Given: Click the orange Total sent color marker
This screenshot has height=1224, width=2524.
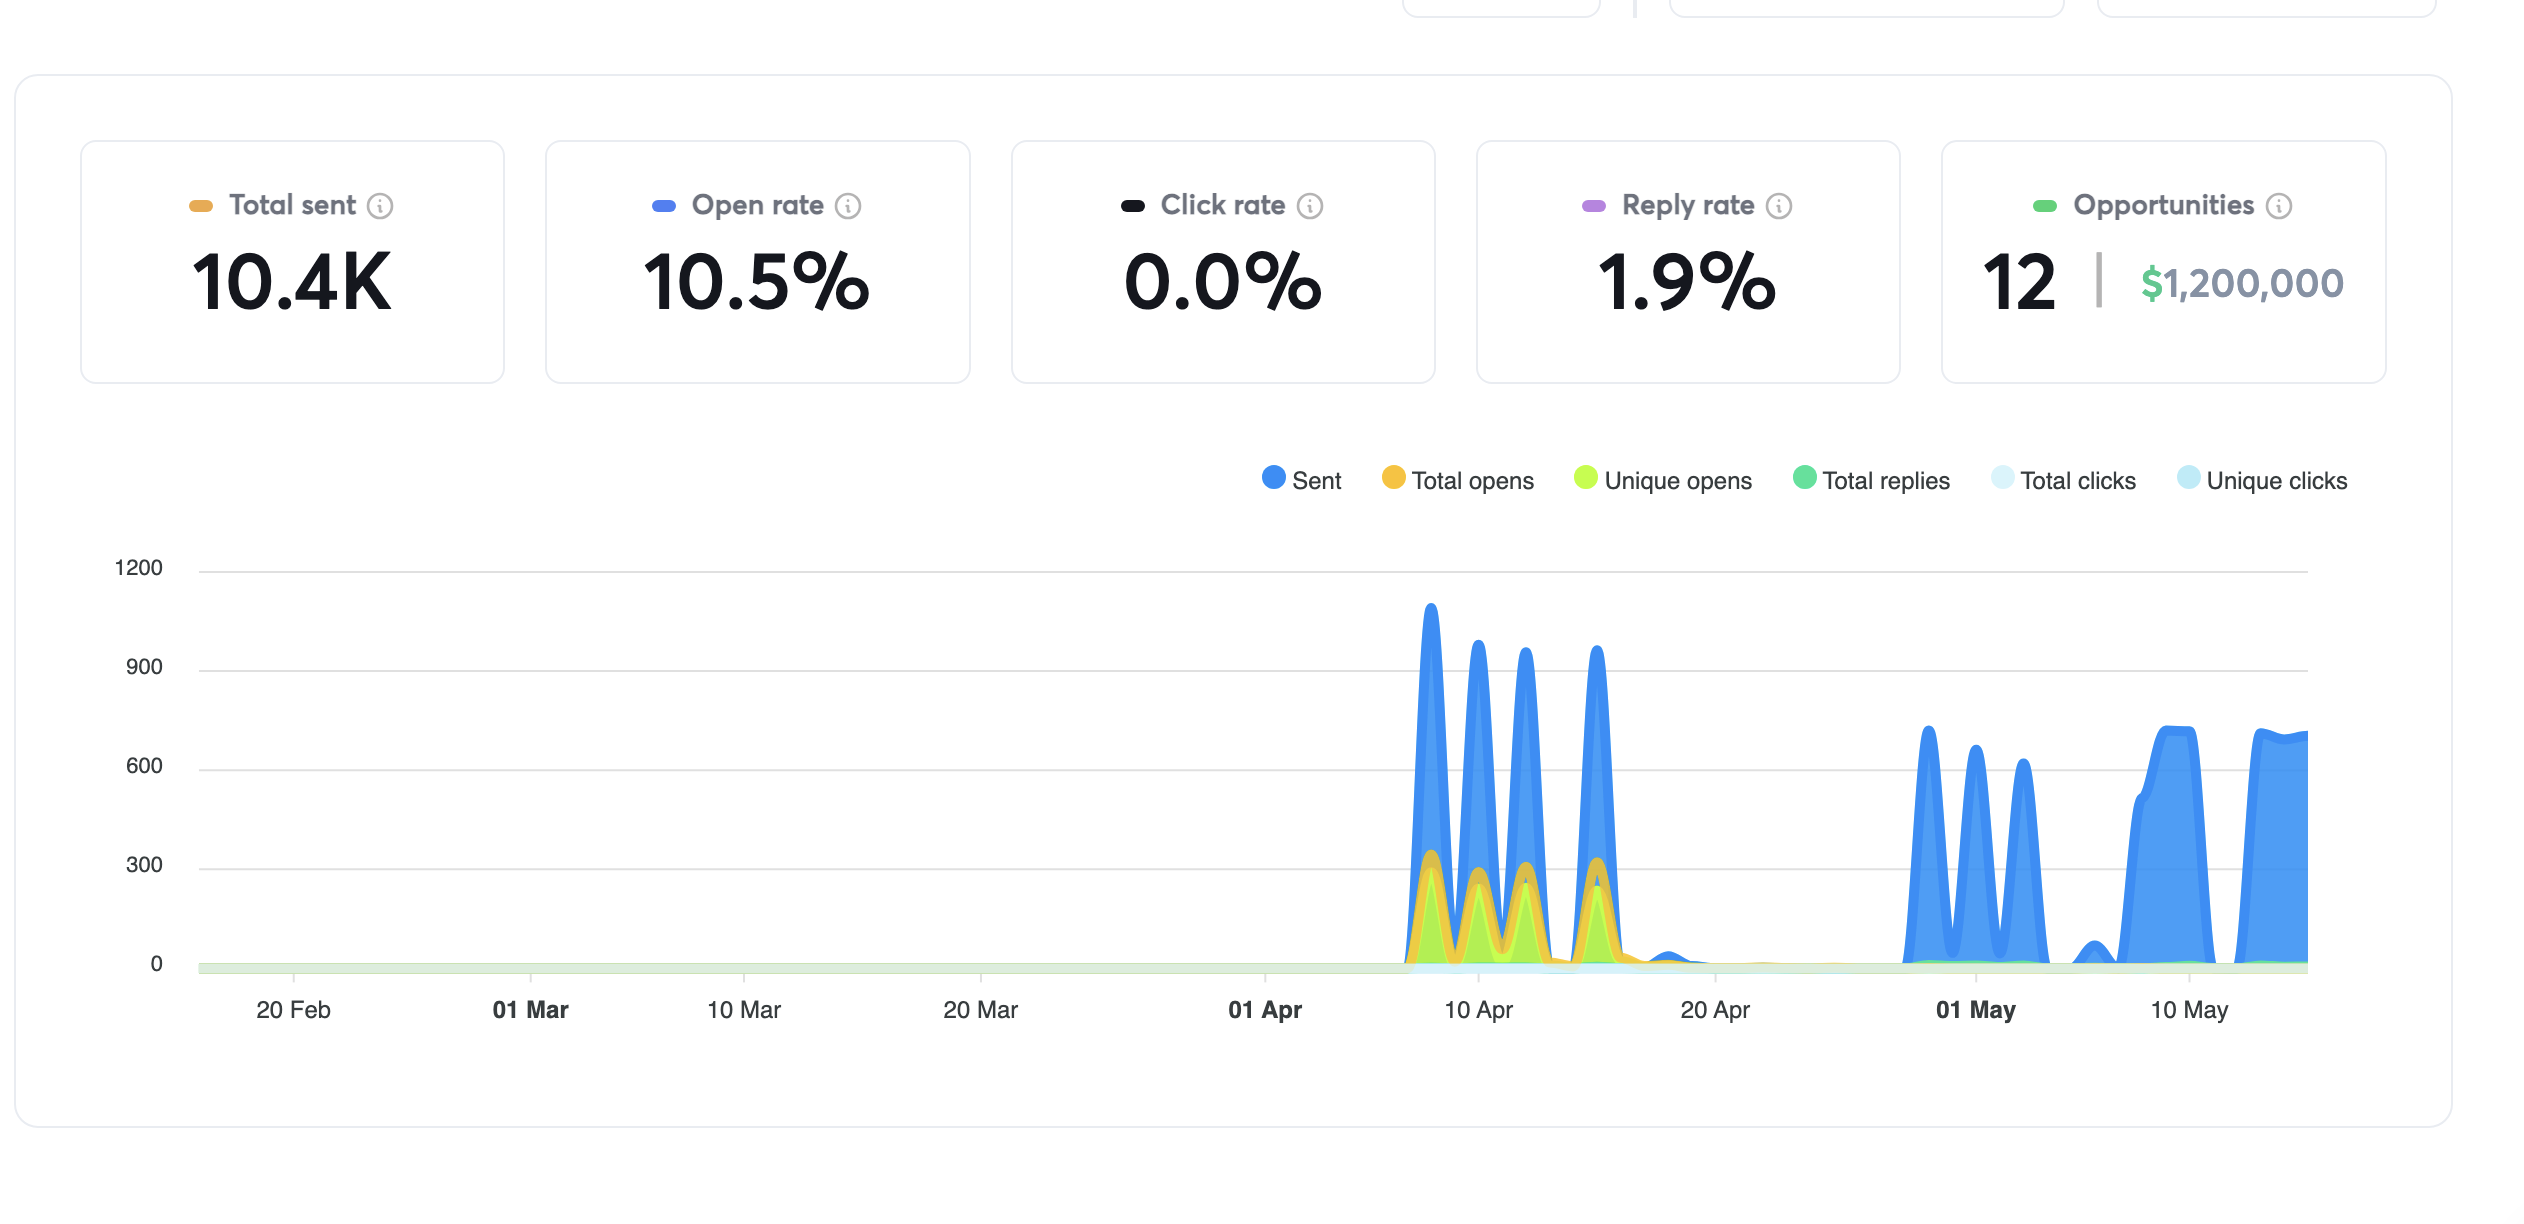Looking at the screenshot, I should pos(201,206).
